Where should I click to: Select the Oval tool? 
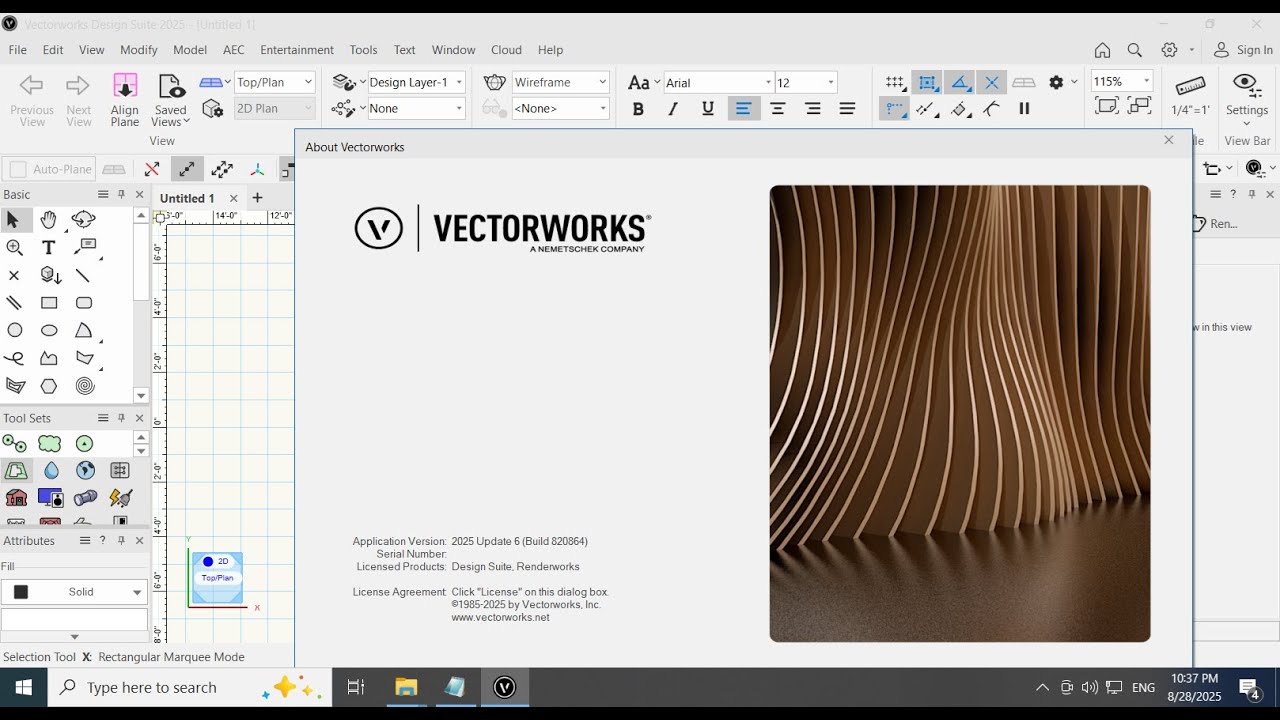point(49,330)
